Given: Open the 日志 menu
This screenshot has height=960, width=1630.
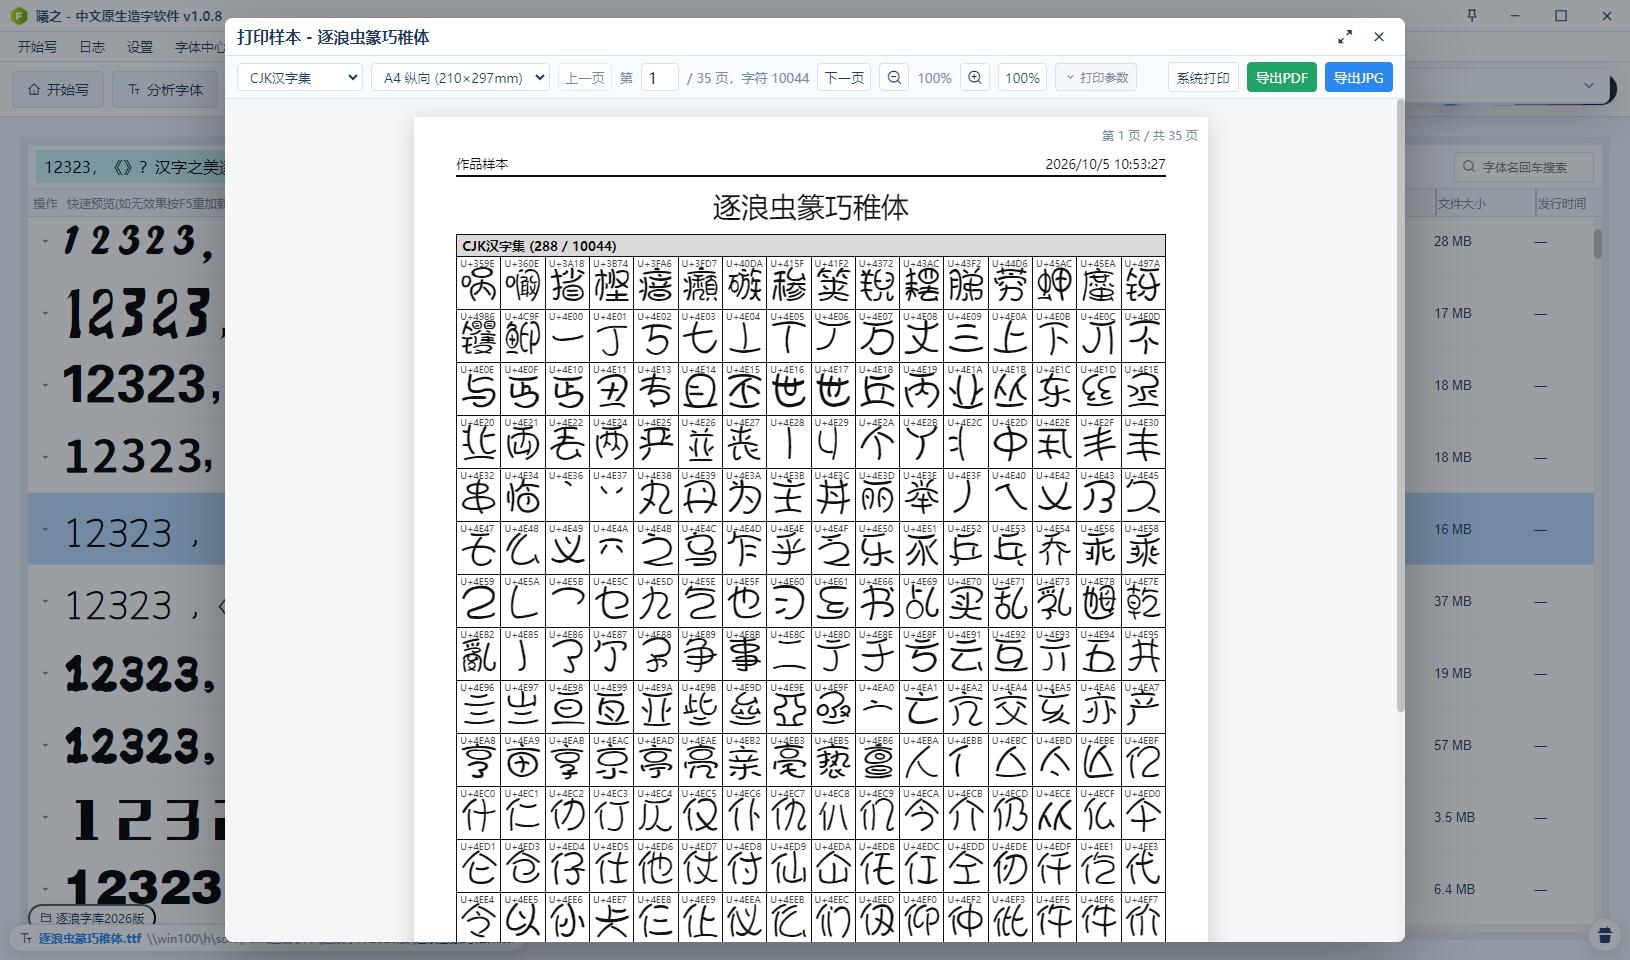Looking at the screenshot, I should pyautogui.click(x=92, y=47).
